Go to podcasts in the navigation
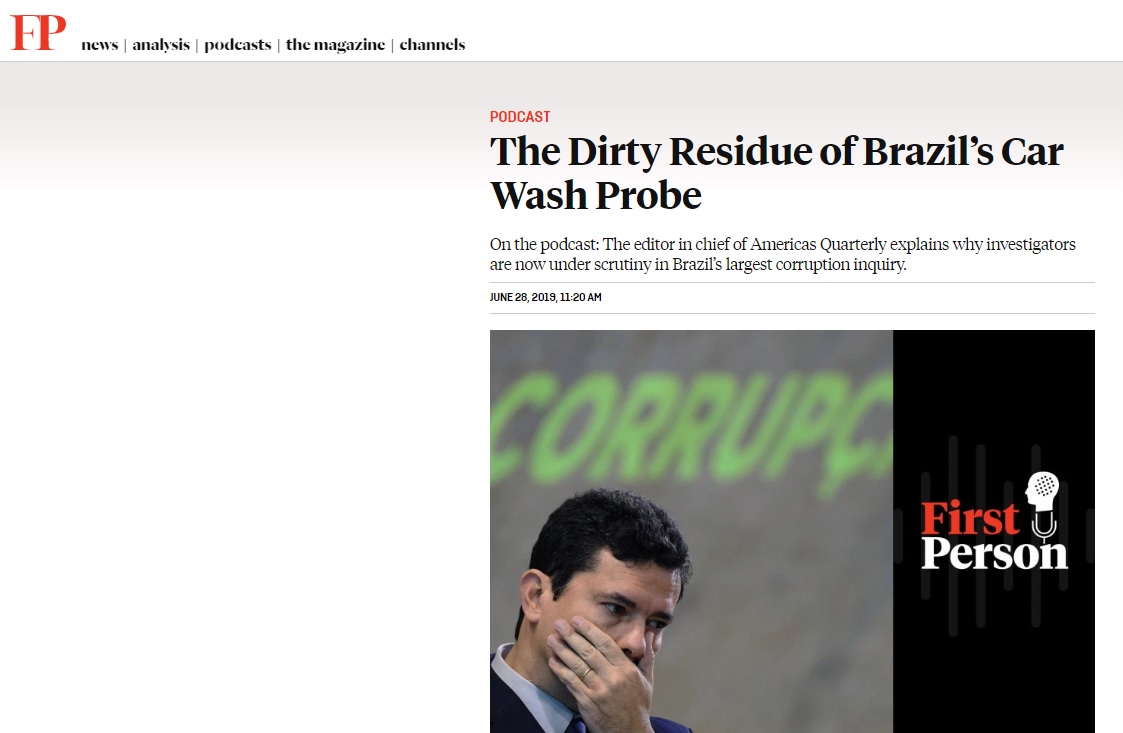This screenshot has width=1123, height=733. [238, 44]
